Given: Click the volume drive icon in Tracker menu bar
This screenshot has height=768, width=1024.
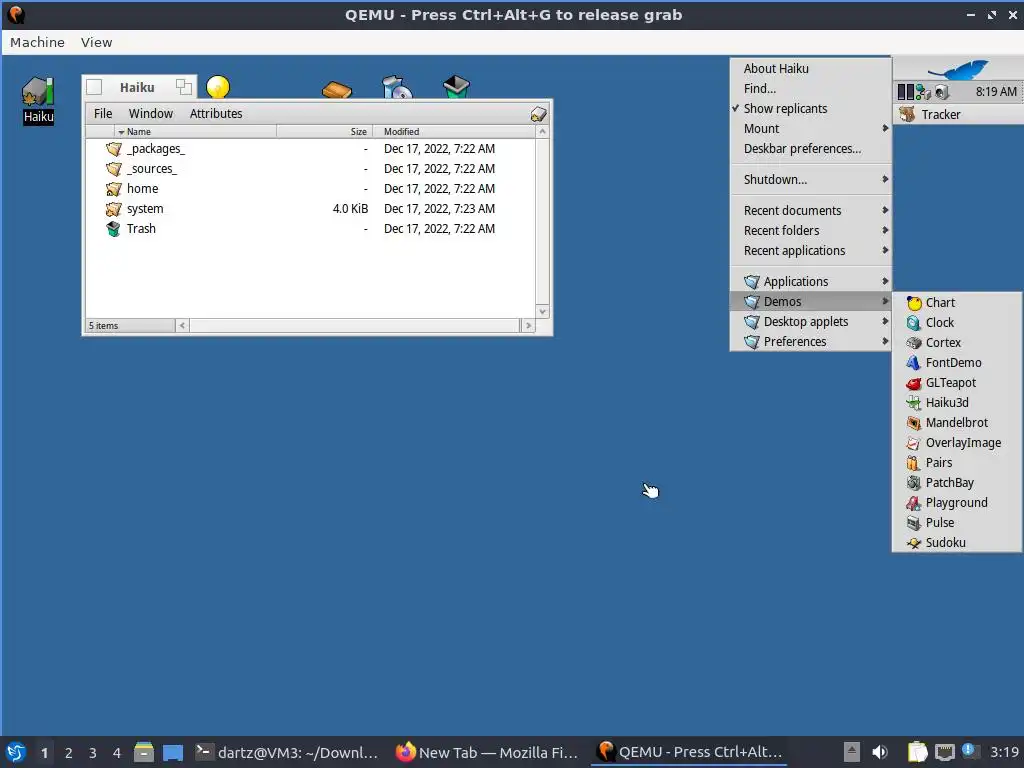Looking at the screenshot, I should click(x=538, y=114).
